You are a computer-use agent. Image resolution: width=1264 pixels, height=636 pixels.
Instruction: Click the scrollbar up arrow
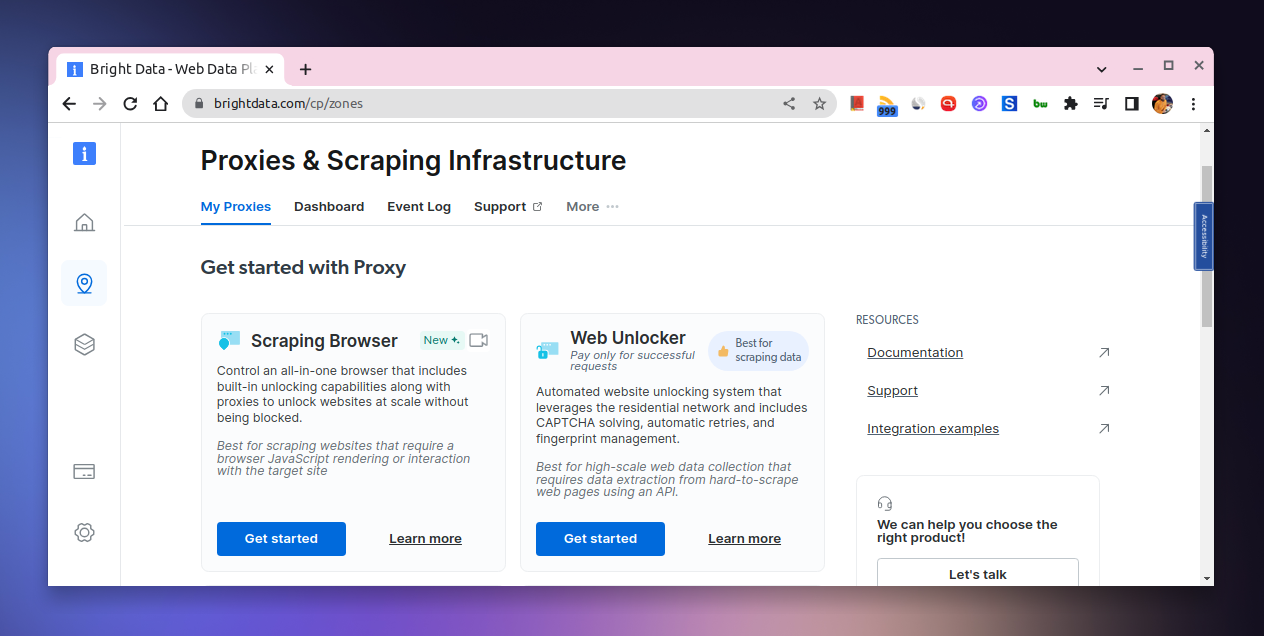click(1207, 131)
